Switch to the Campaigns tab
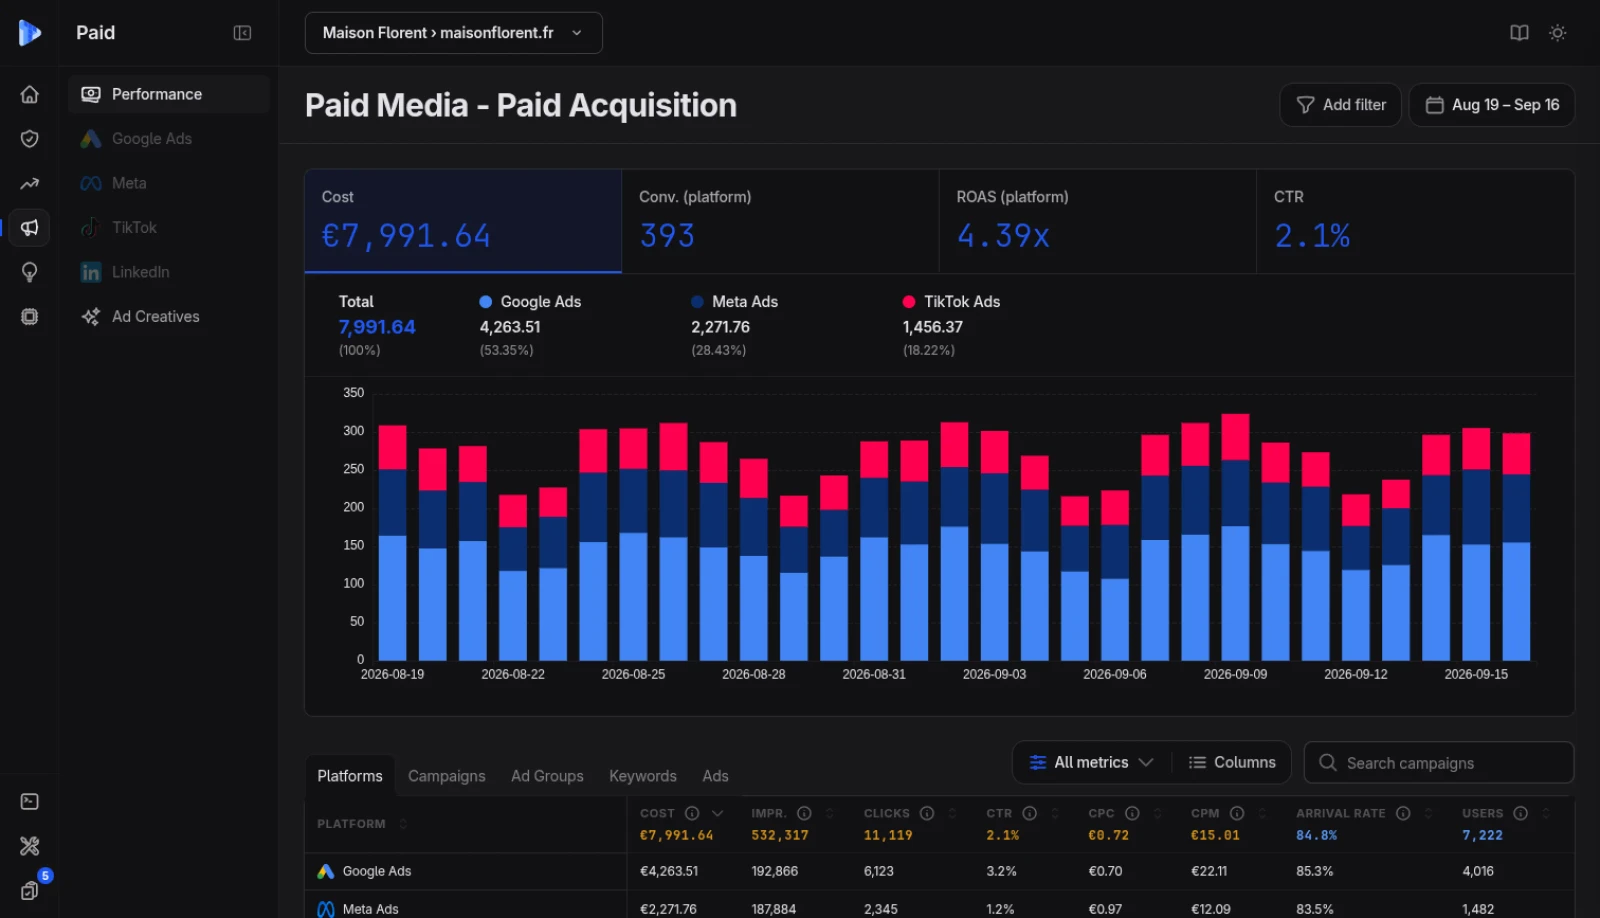 coord(446,776)
